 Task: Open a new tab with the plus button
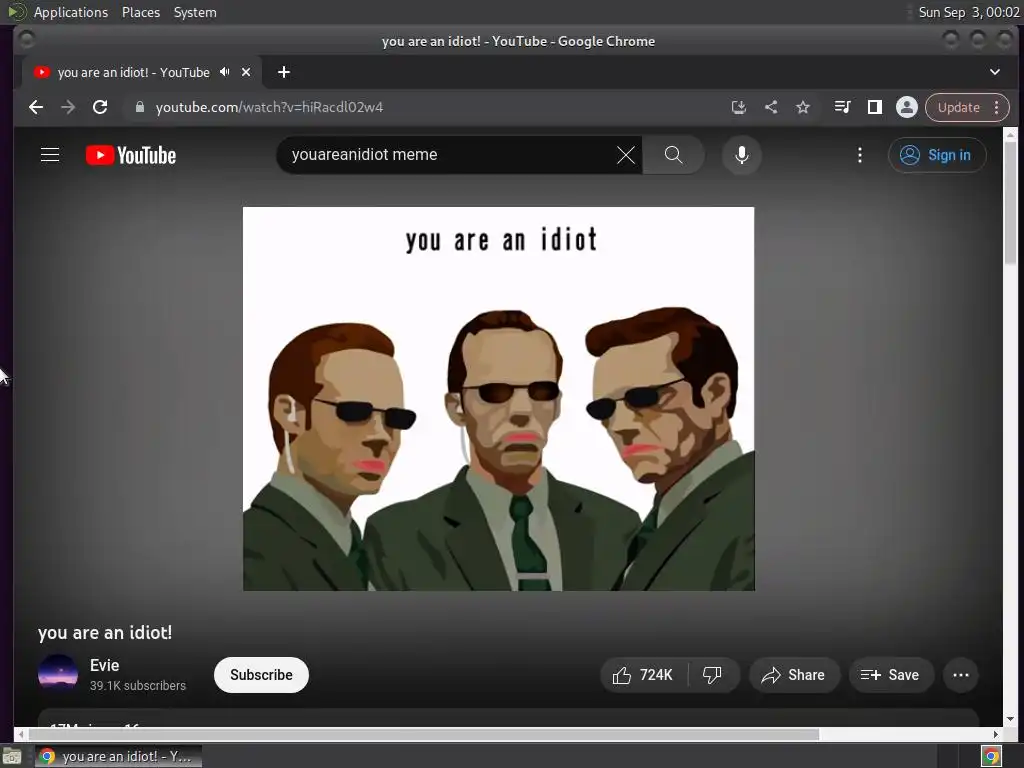(x=283, y=72)
